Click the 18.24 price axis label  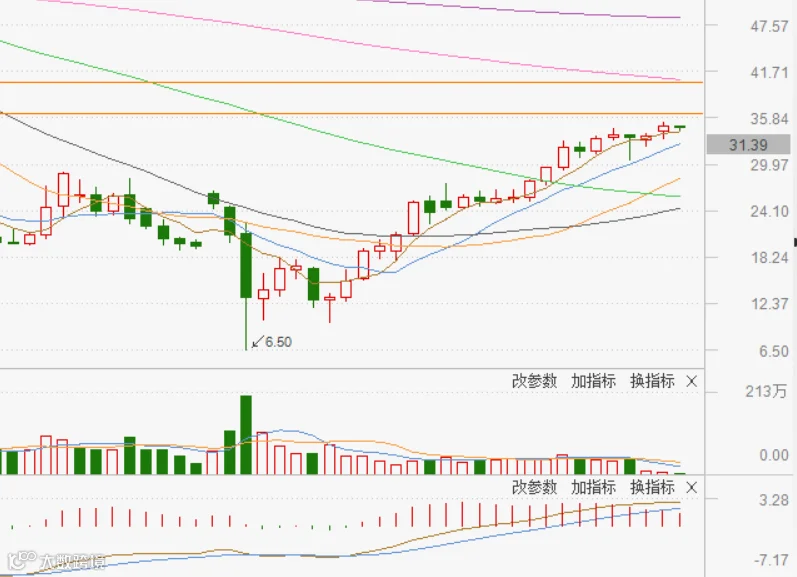coord(769,258)
